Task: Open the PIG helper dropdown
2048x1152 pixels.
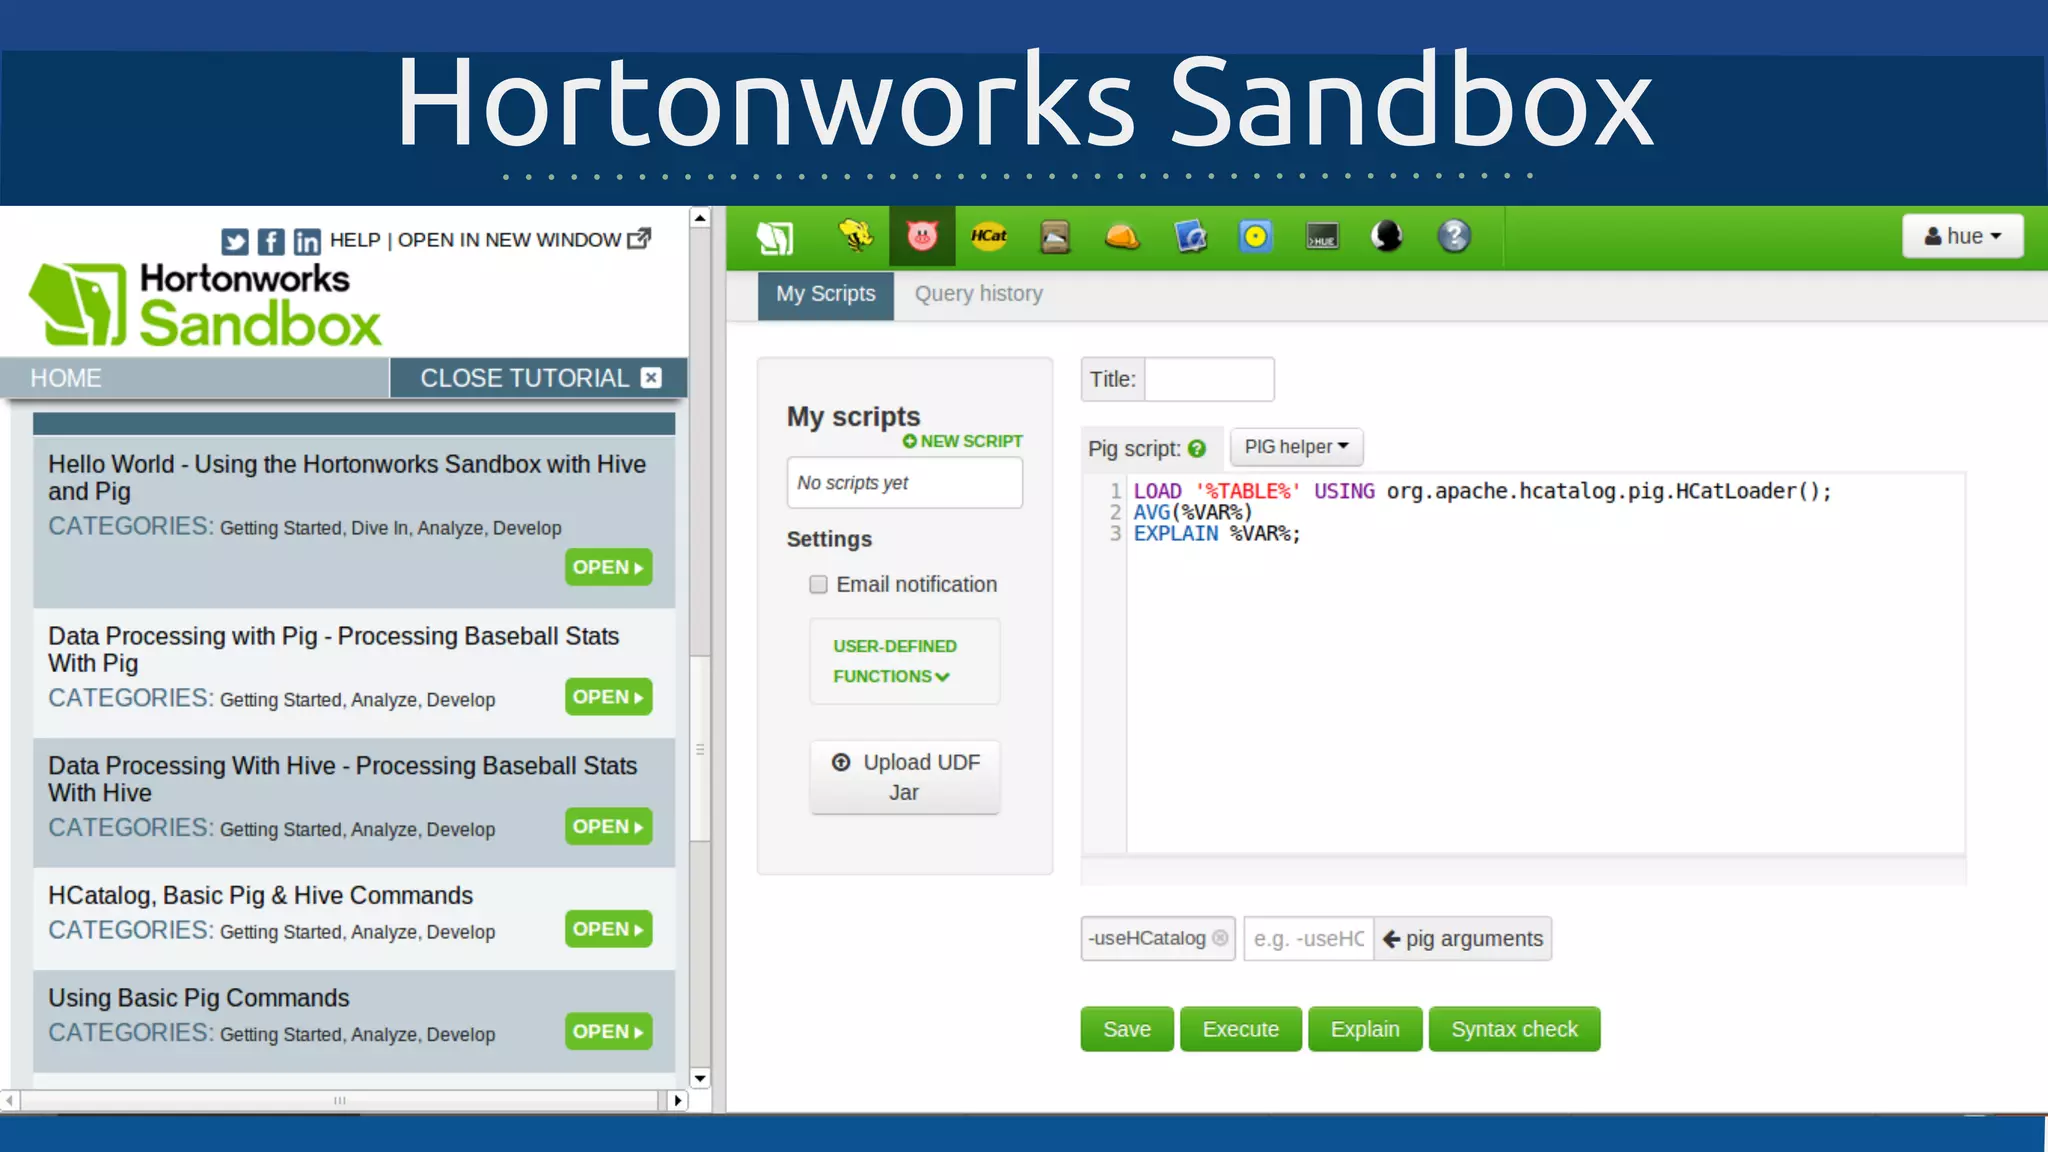Action: pos(1296,447)
